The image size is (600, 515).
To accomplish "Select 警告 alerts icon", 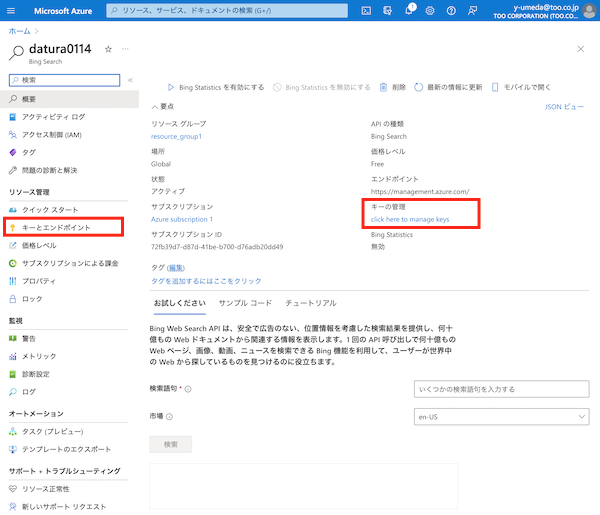I will [13, 338].
